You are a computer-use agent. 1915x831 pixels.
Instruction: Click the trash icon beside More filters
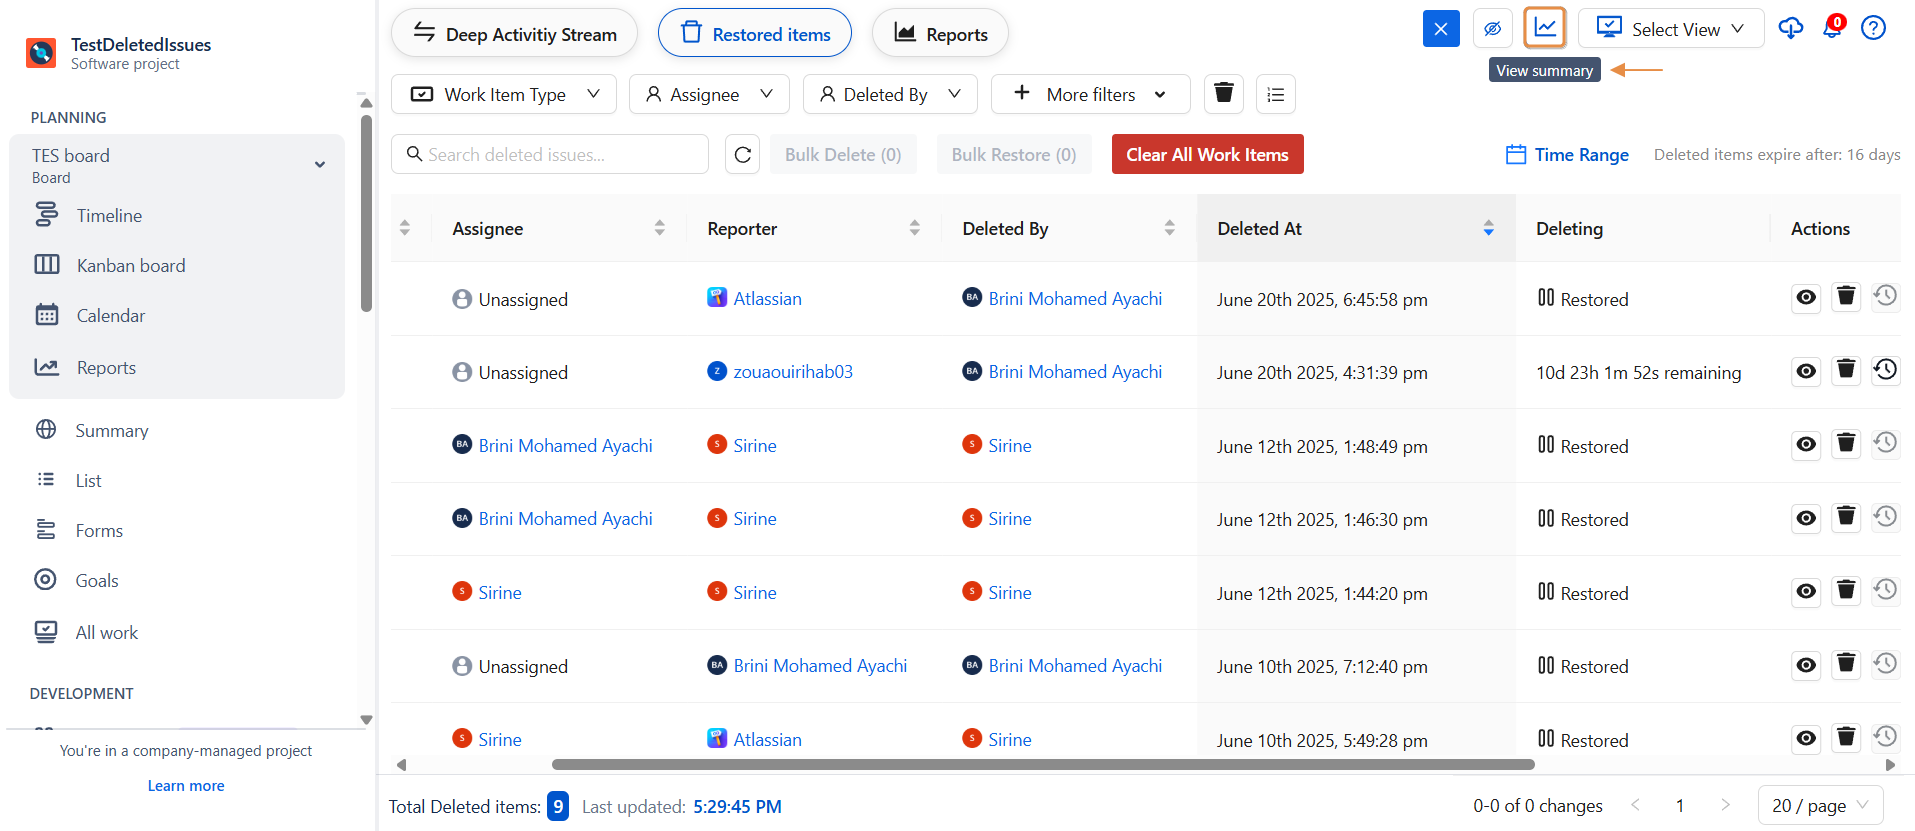(1223, 94)
